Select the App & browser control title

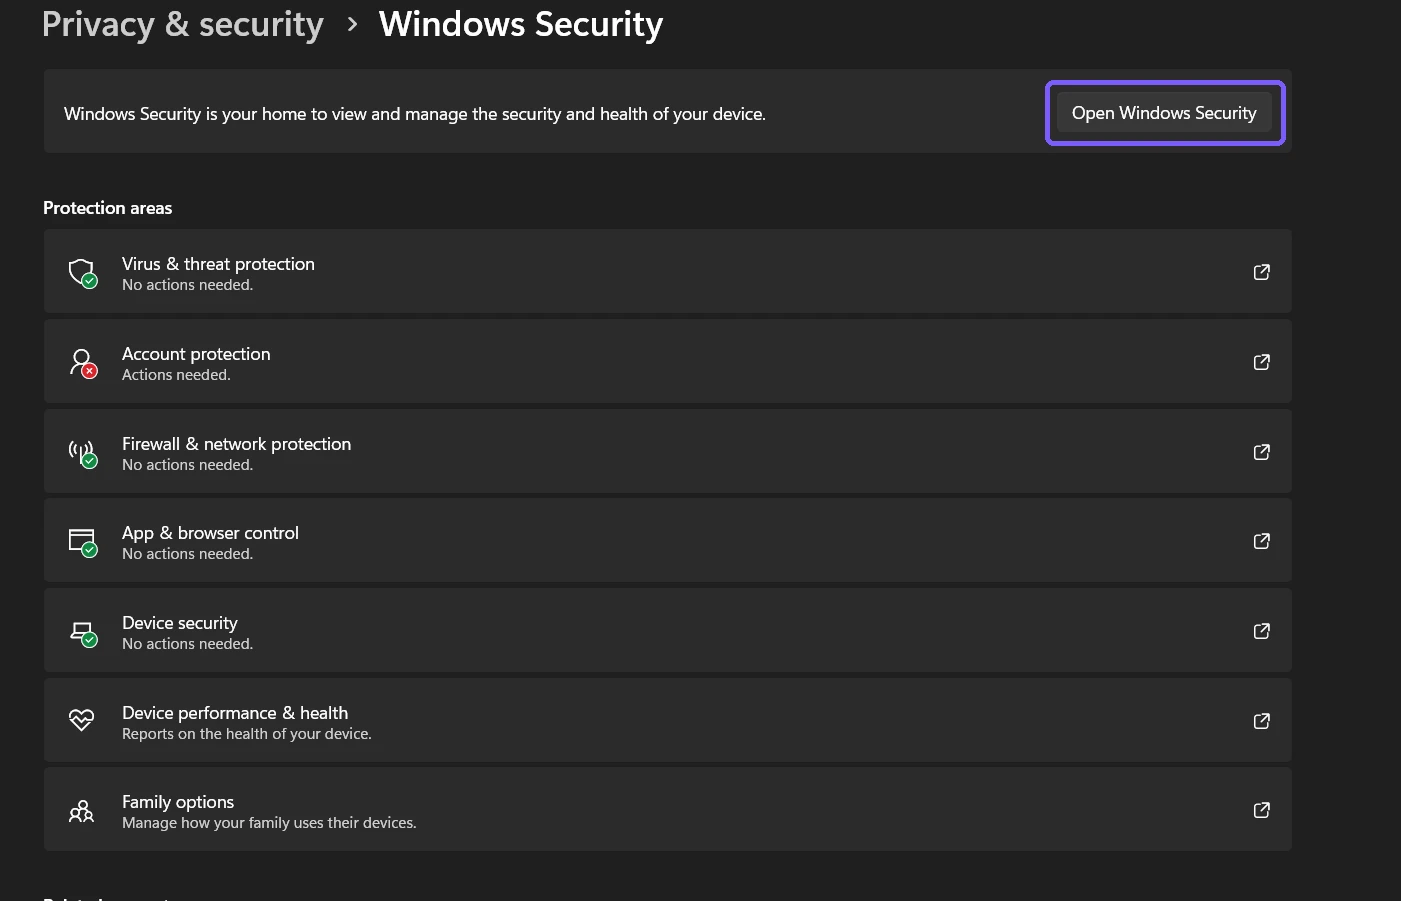coord(210,533)
